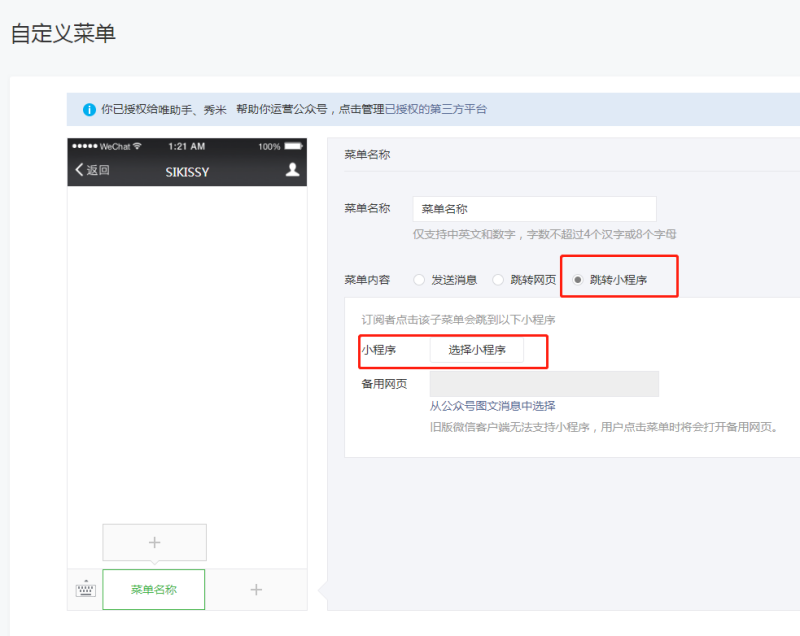
Task: Open the 已授权的第三方平台 link
Action: click(436, 109)
